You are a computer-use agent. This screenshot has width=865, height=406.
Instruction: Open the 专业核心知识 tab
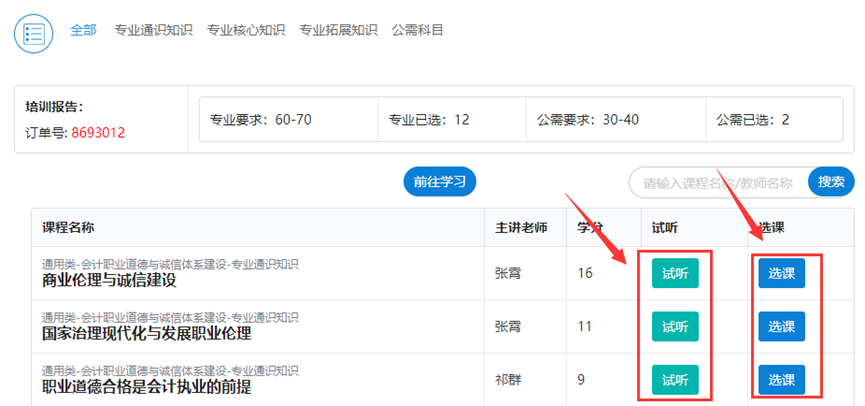point(245,30)
